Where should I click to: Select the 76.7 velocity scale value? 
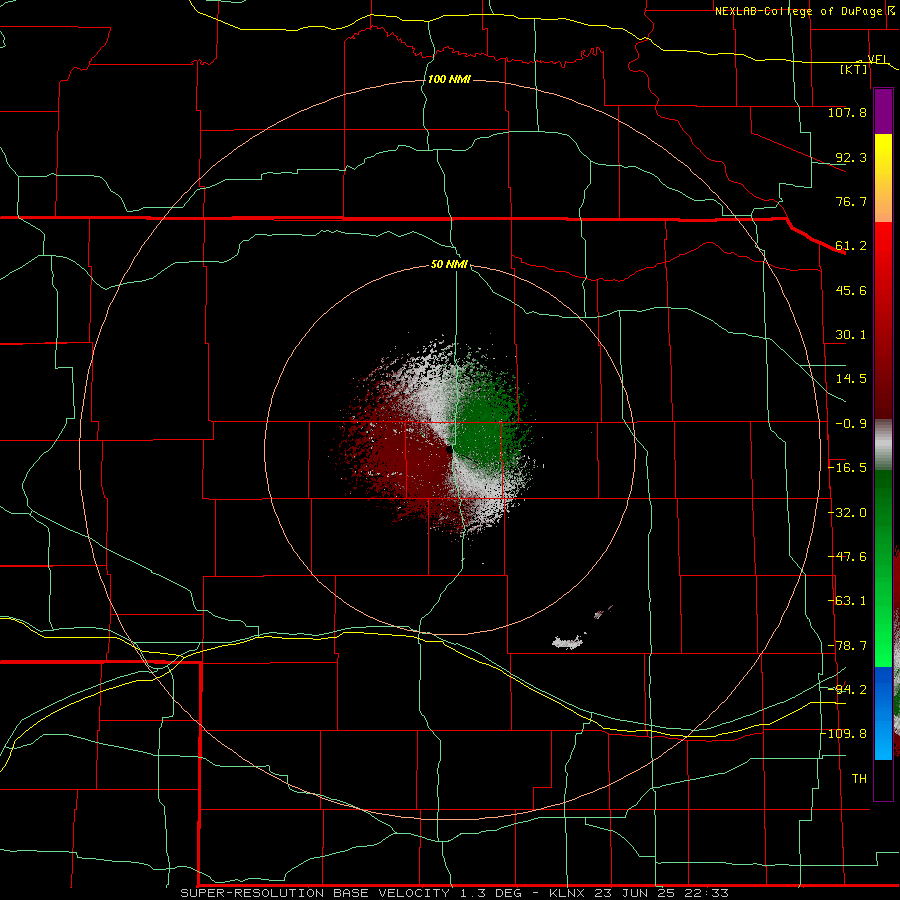[x=851, y=201]
